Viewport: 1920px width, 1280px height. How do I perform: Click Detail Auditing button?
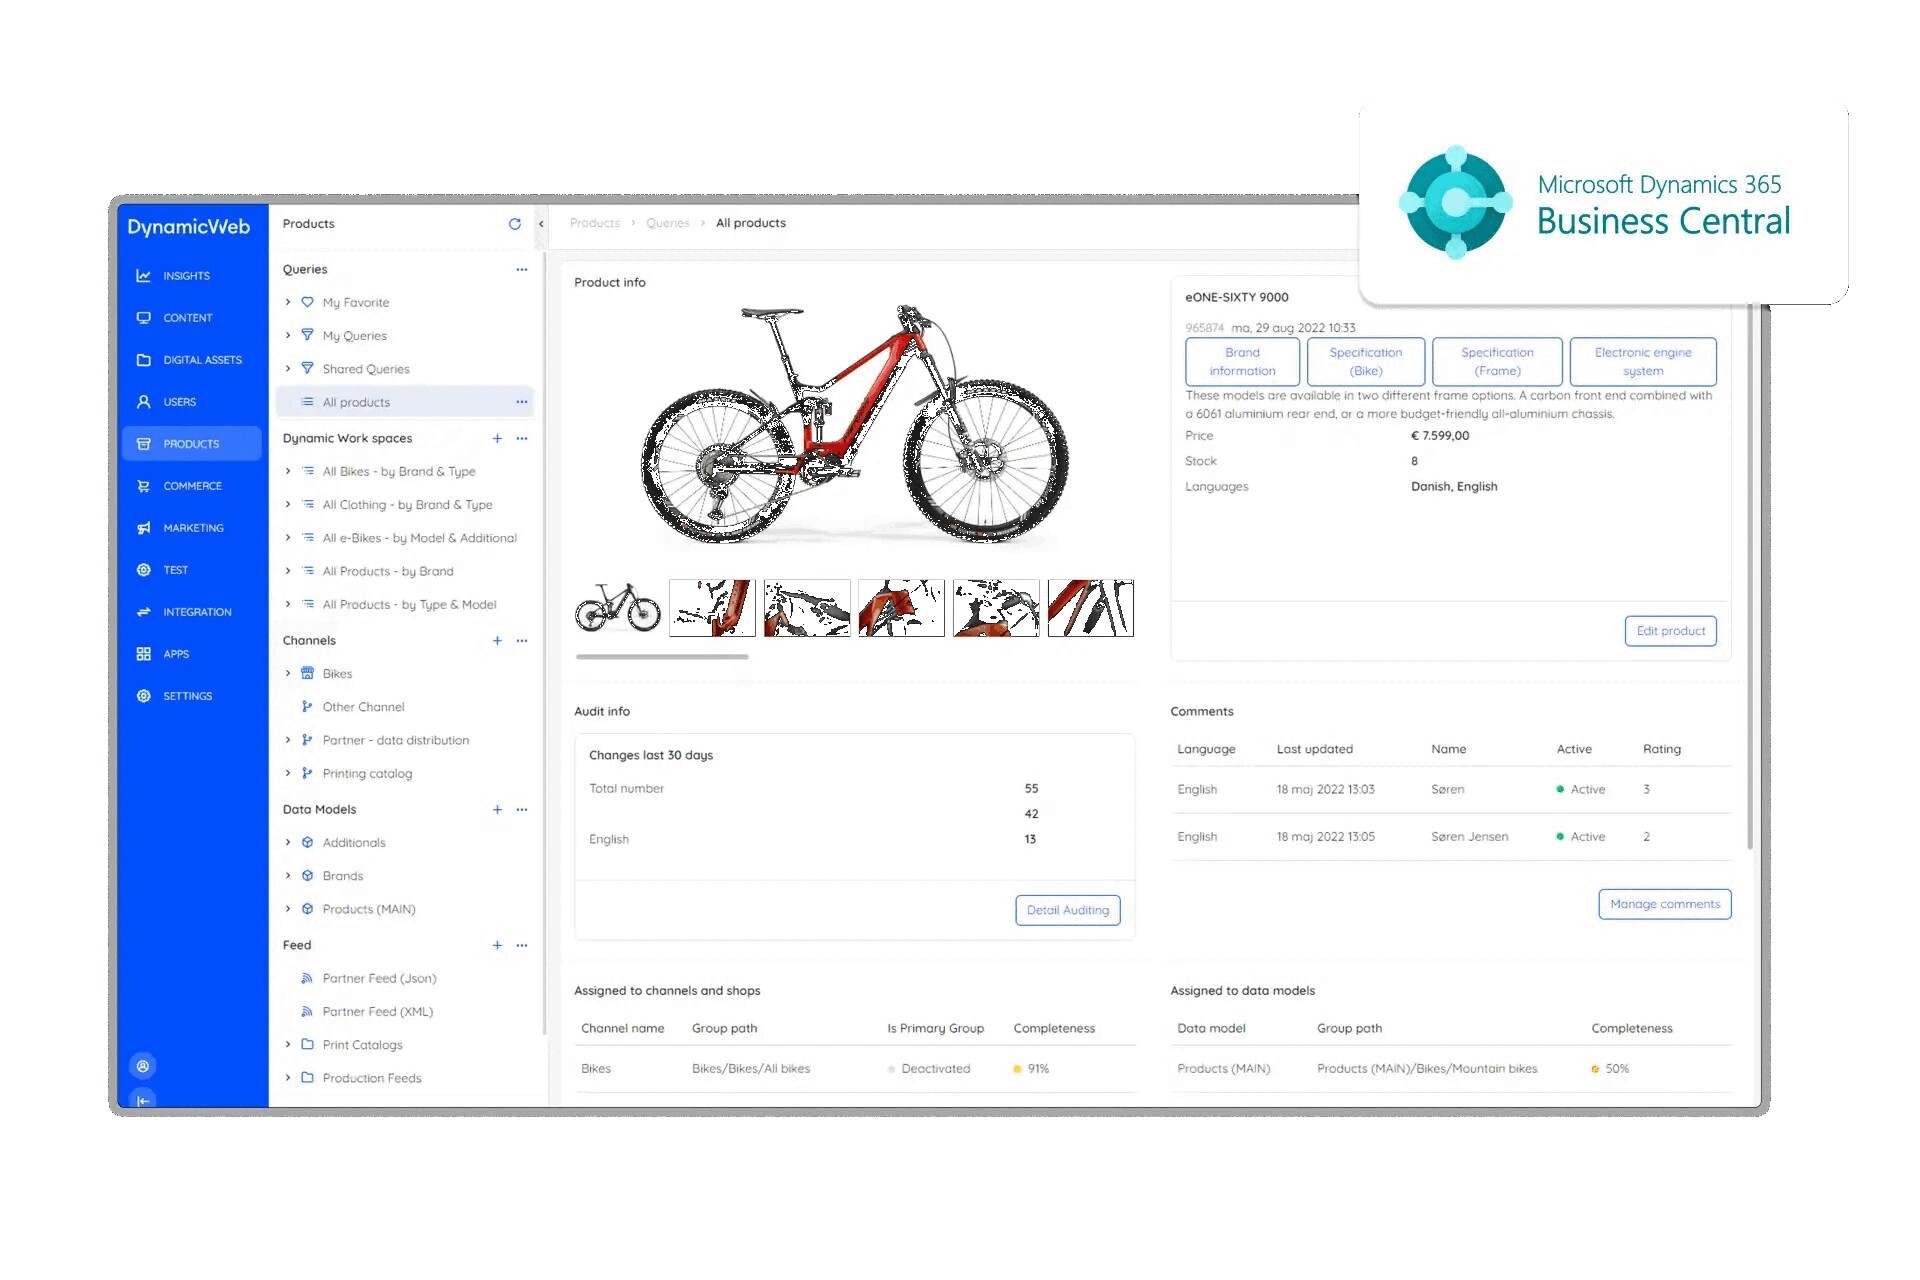pos(1067,910)
